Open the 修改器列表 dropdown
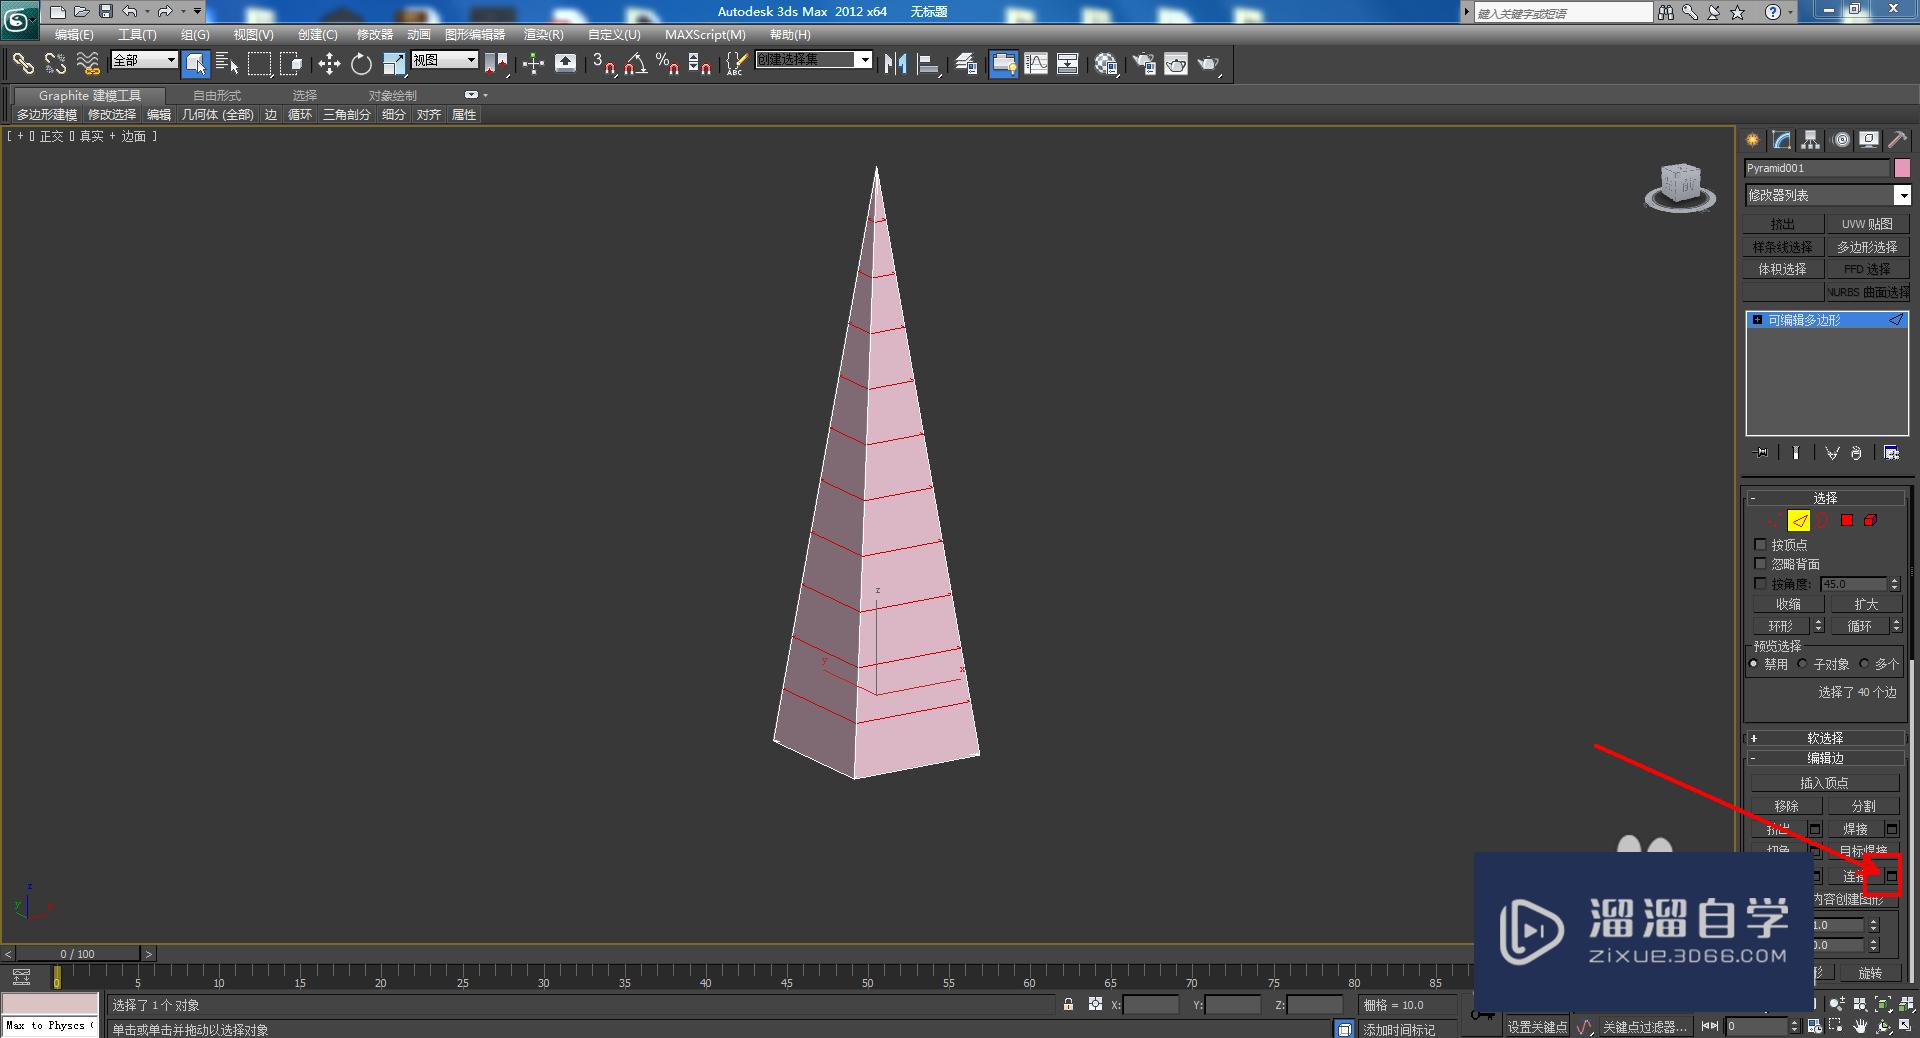 click(x=1827, y=195)
